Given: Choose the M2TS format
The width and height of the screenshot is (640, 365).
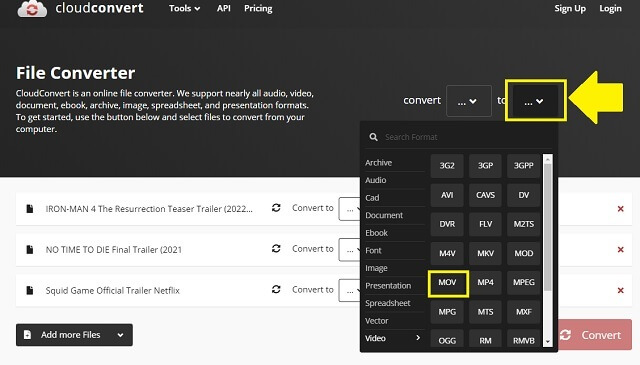Looking at the screenshot, I should 524,224.
